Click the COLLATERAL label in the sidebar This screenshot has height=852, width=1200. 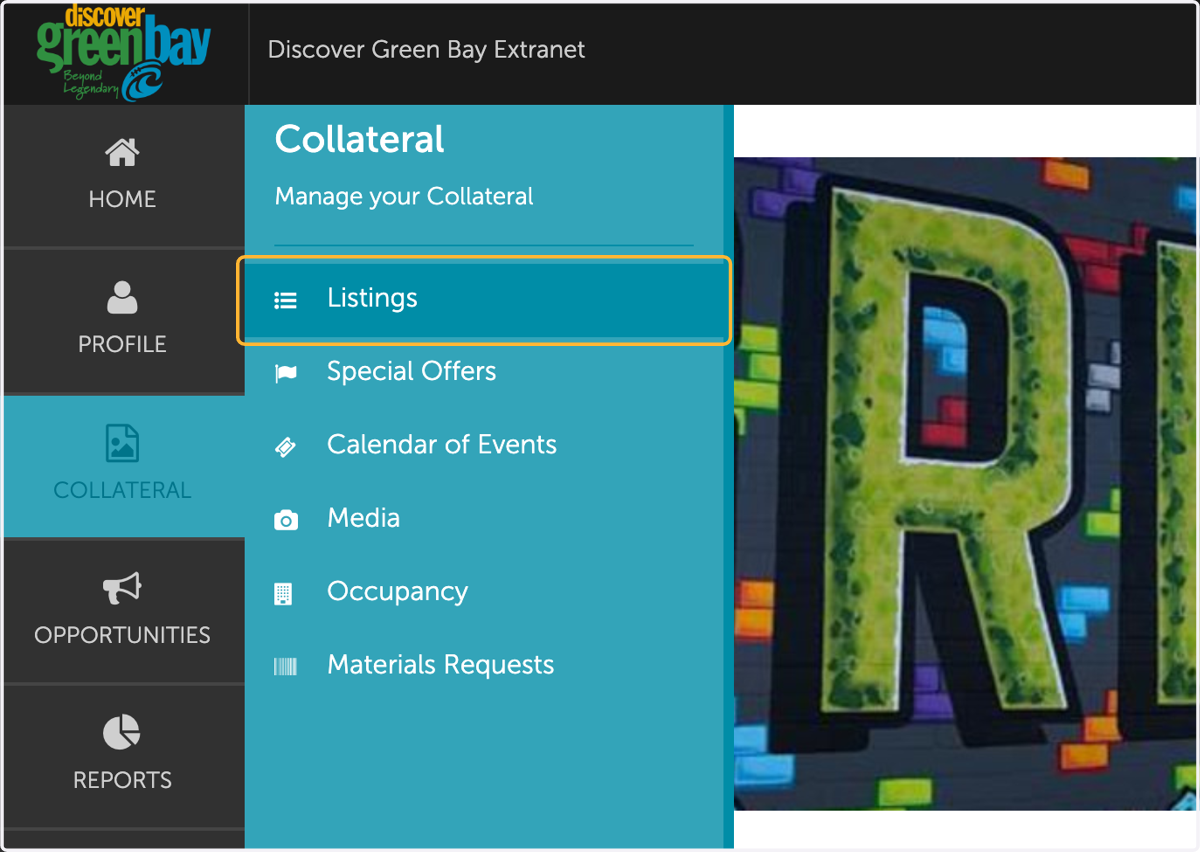pyautogui.click(x=122, y=490)
